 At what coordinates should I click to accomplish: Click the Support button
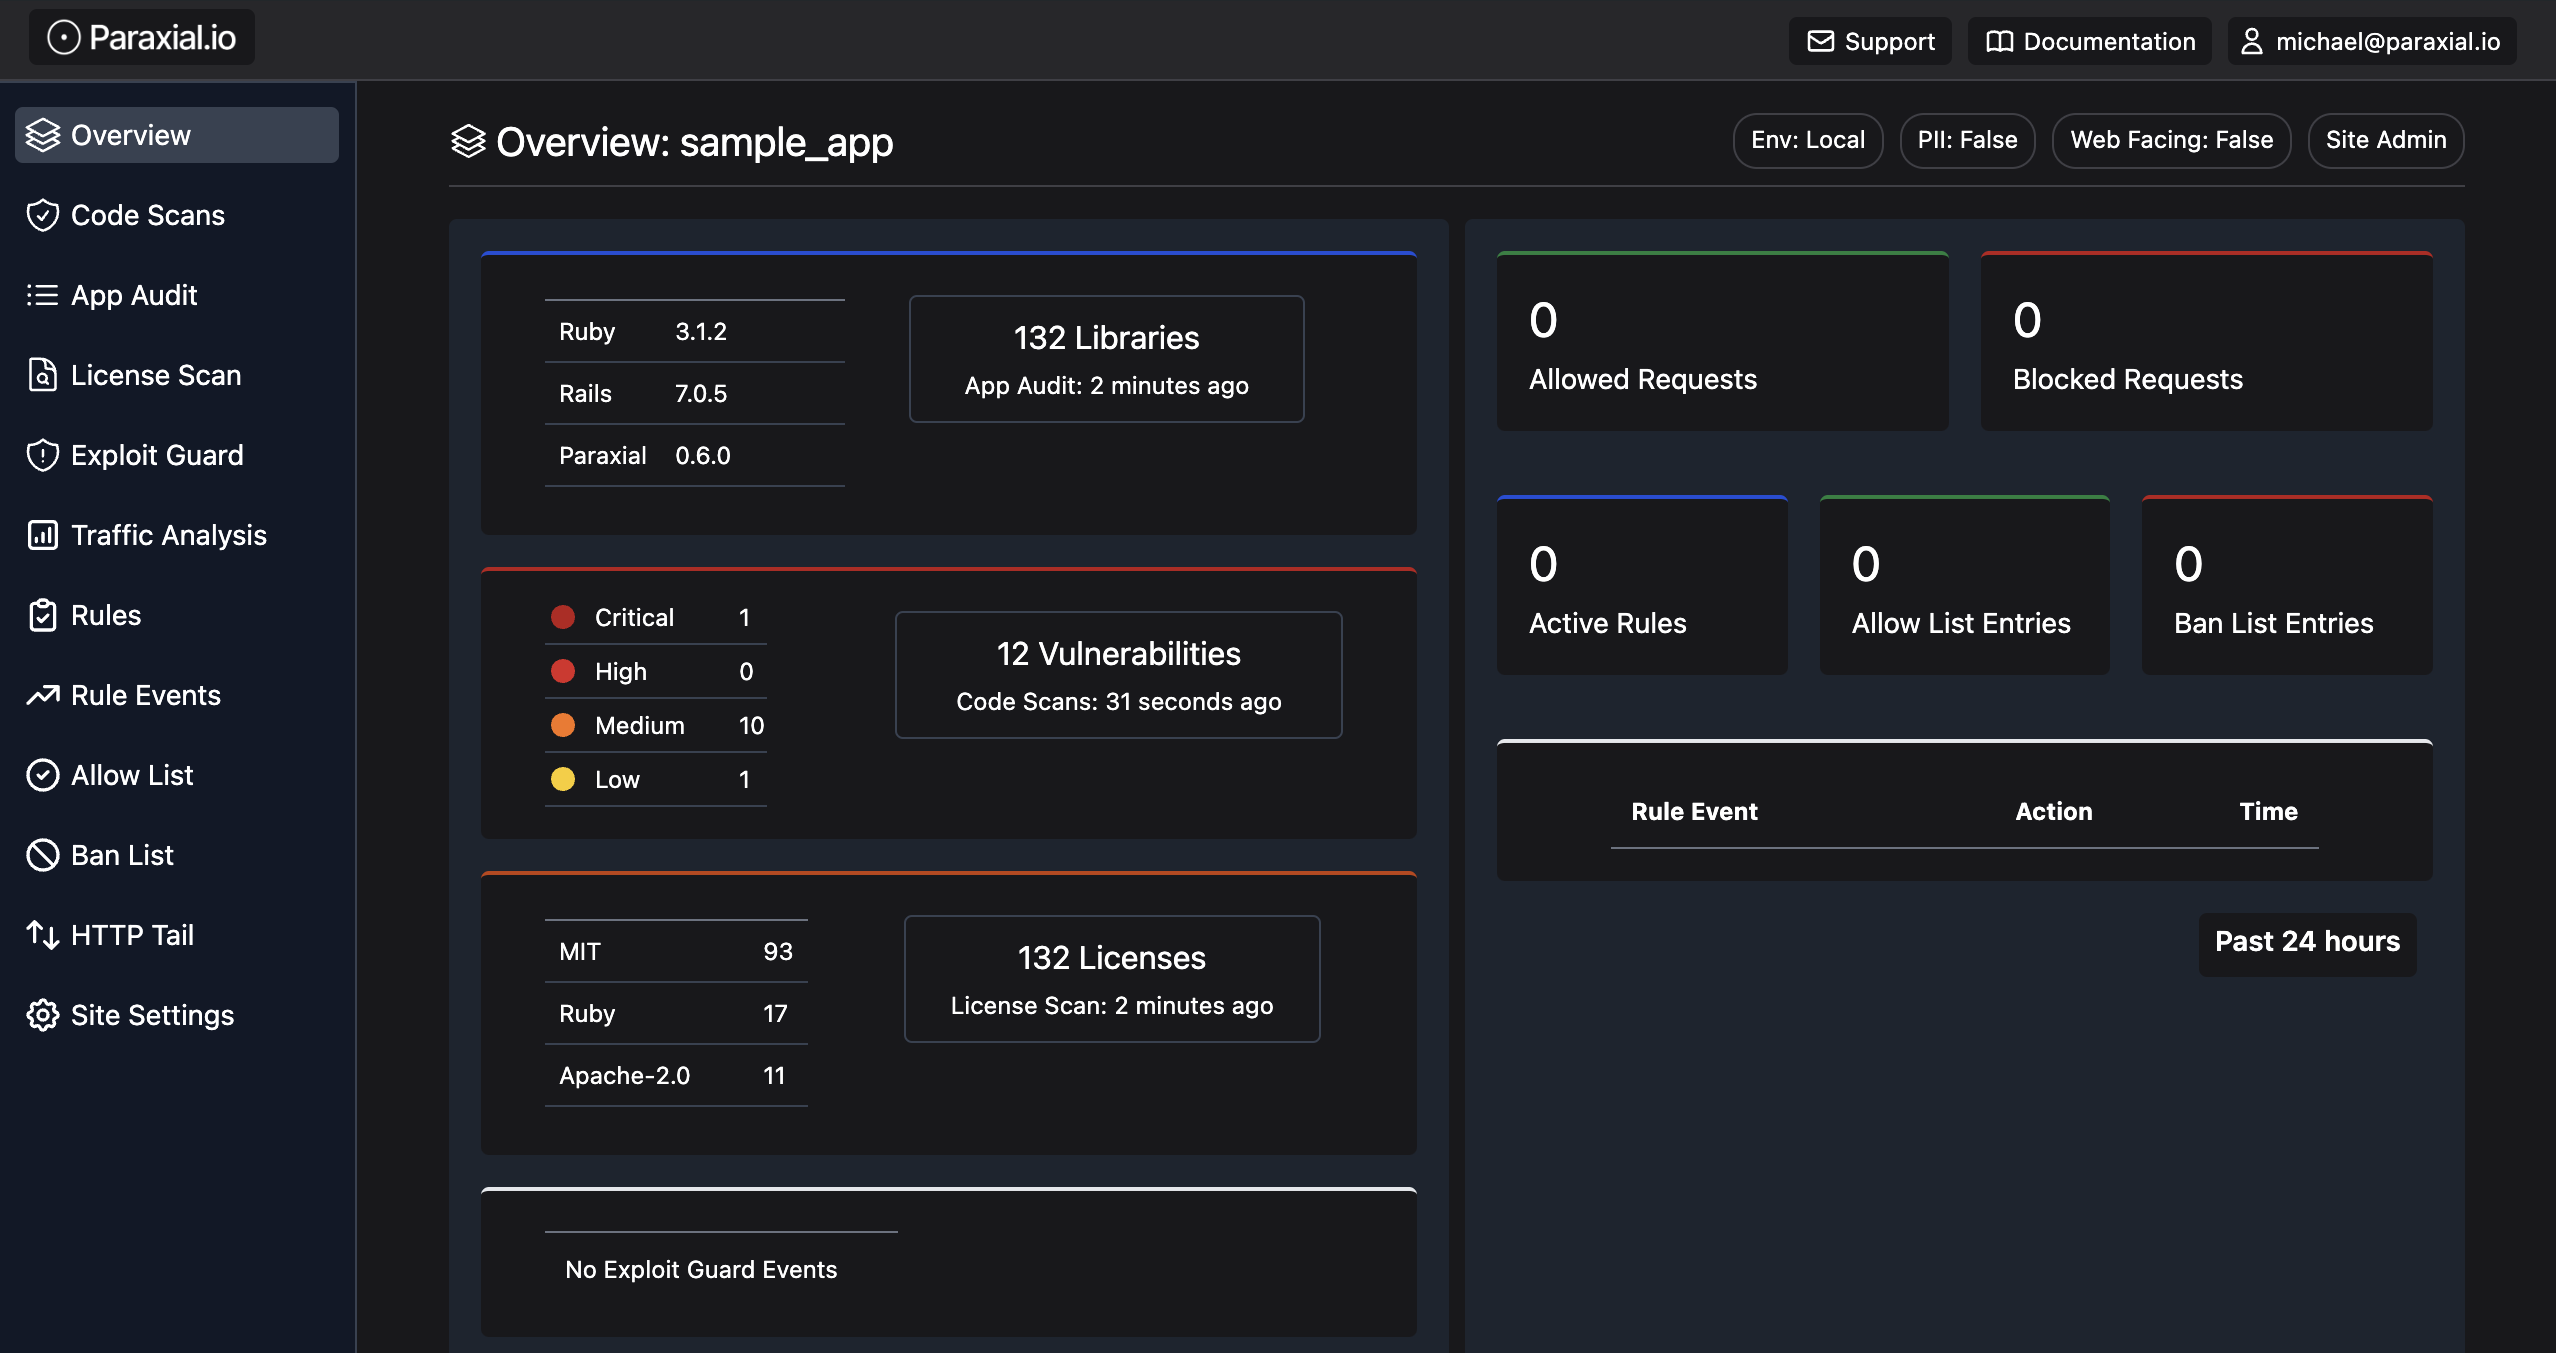coord(1870,41)
